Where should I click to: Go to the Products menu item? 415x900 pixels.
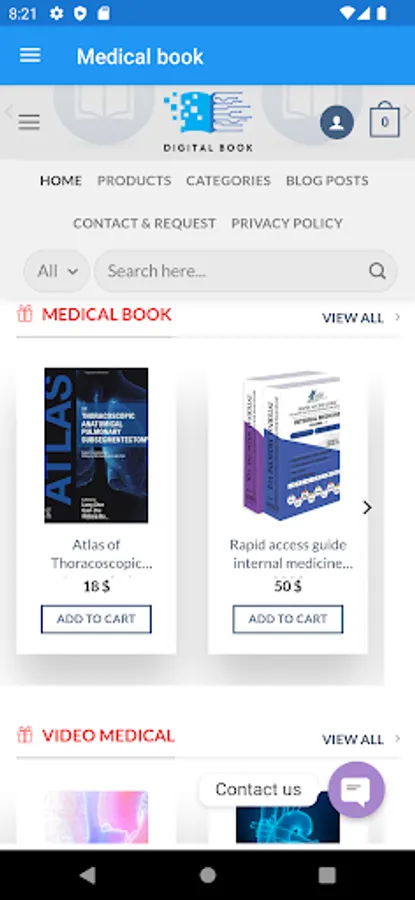[x=134, y=180]
